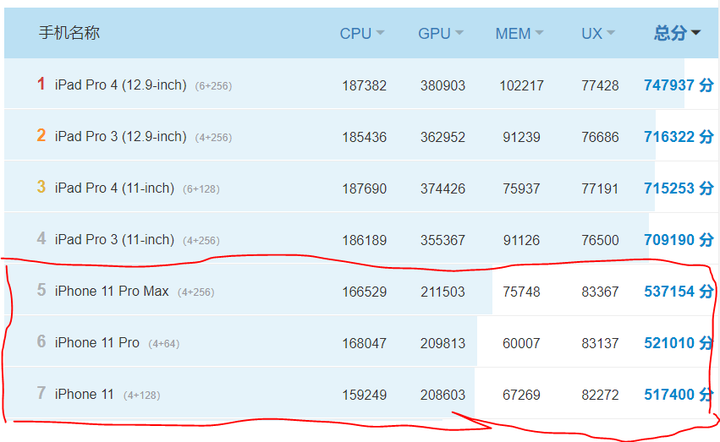Click the rank number 6
The width and height of the screenshot is (720, 442).
tap(41, 341)
